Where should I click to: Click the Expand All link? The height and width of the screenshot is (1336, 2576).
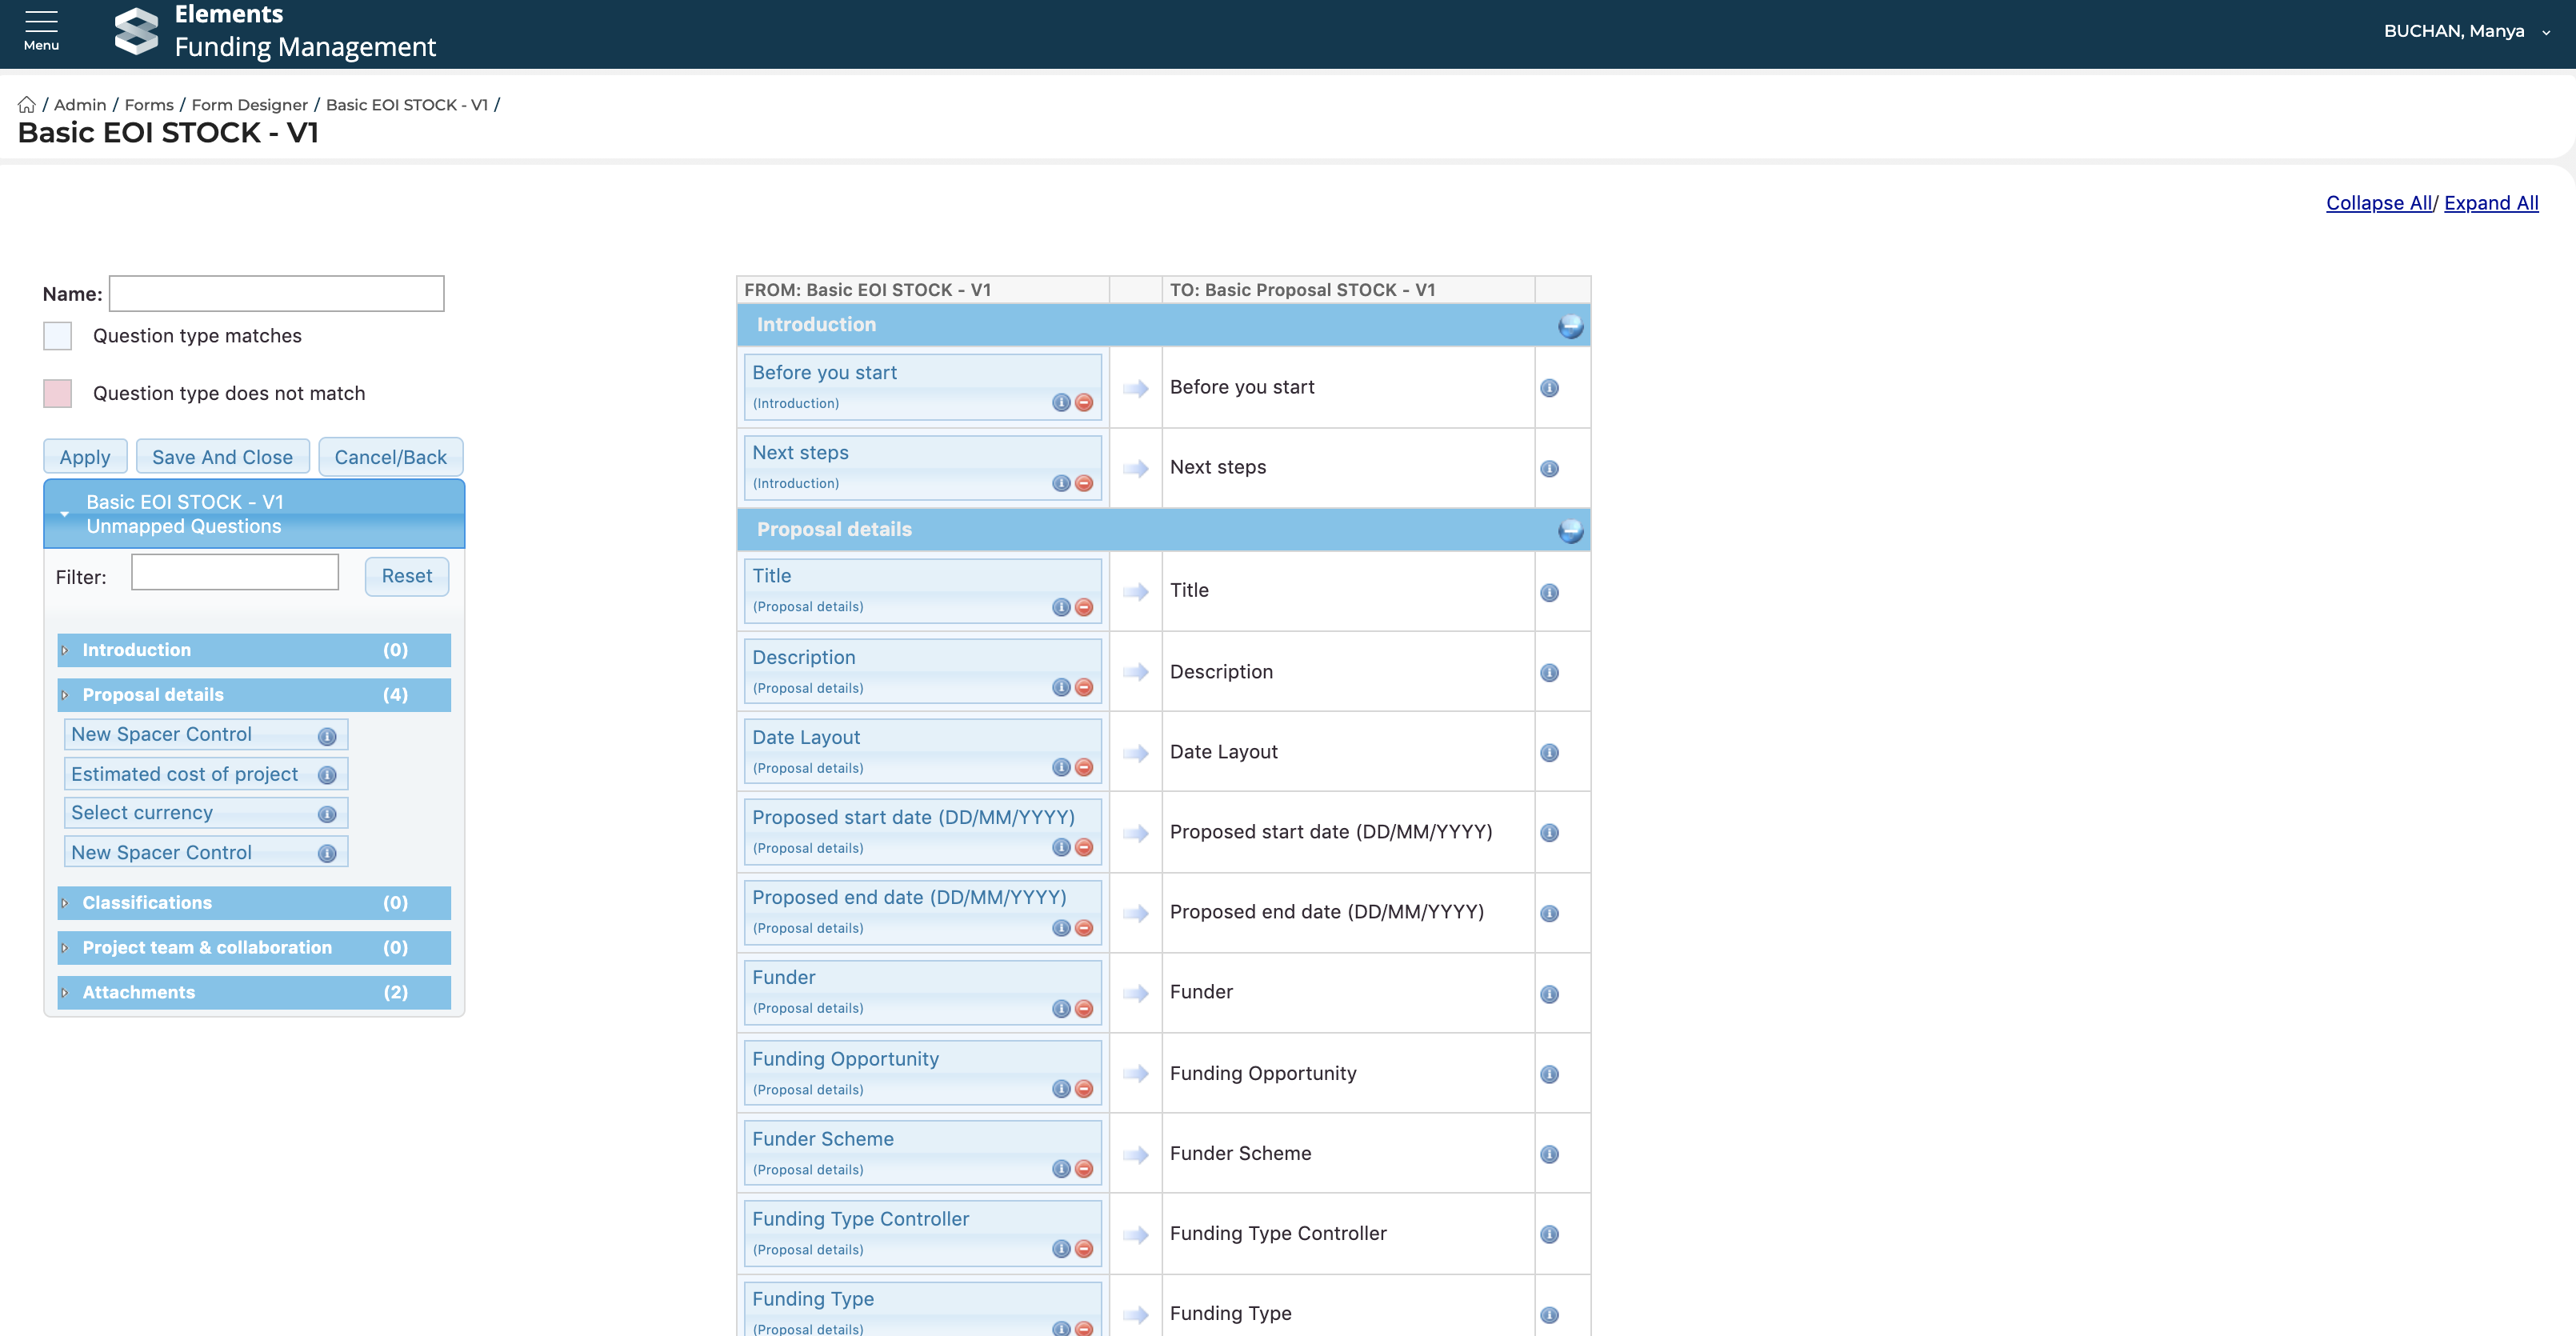coord(2490,203)
